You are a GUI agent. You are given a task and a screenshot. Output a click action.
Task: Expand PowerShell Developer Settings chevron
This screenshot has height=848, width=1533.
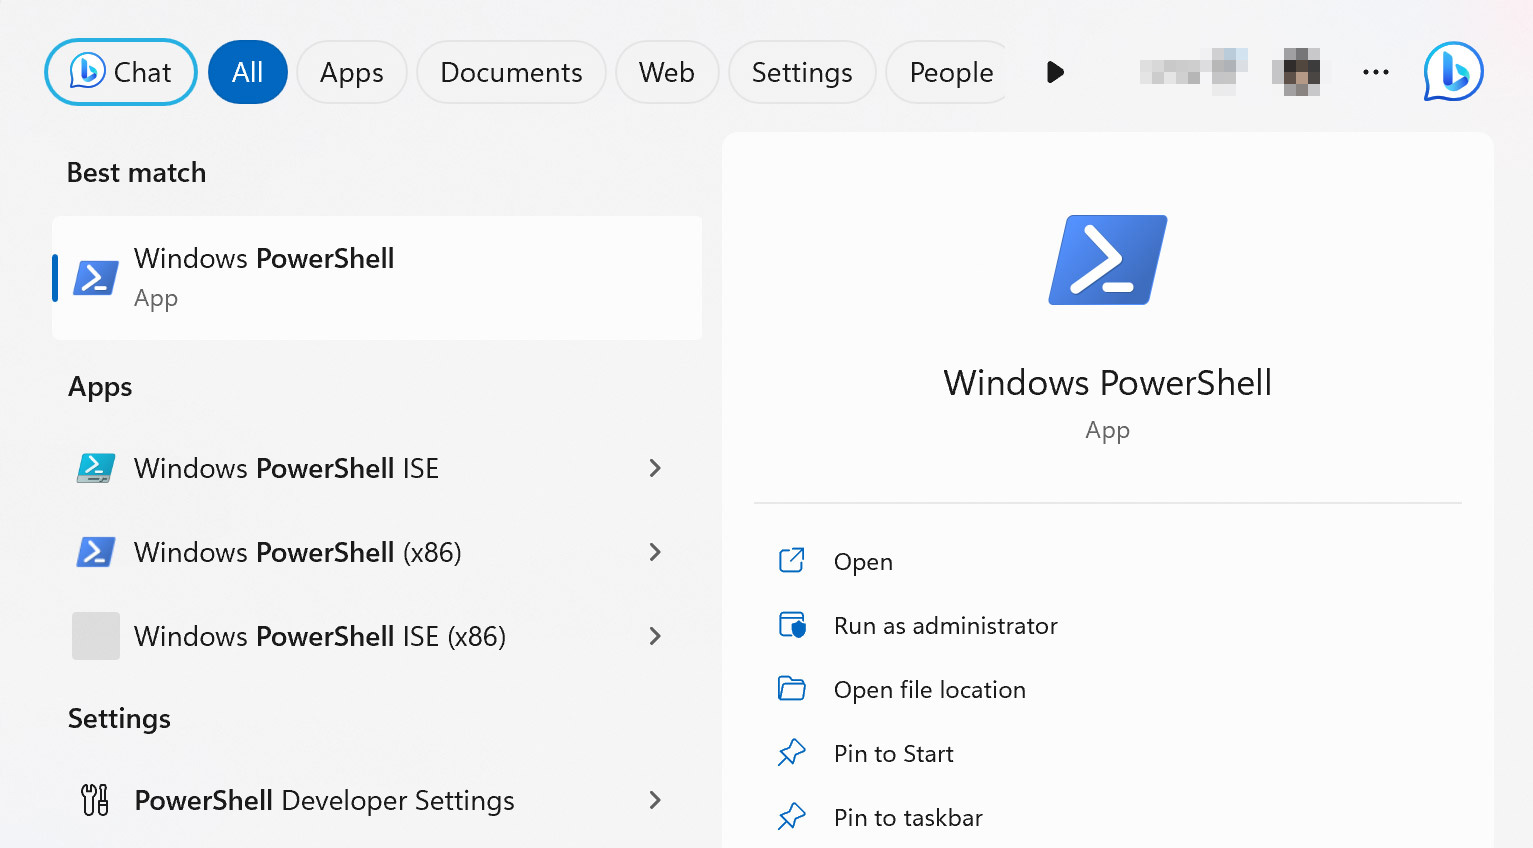[655, 800]
